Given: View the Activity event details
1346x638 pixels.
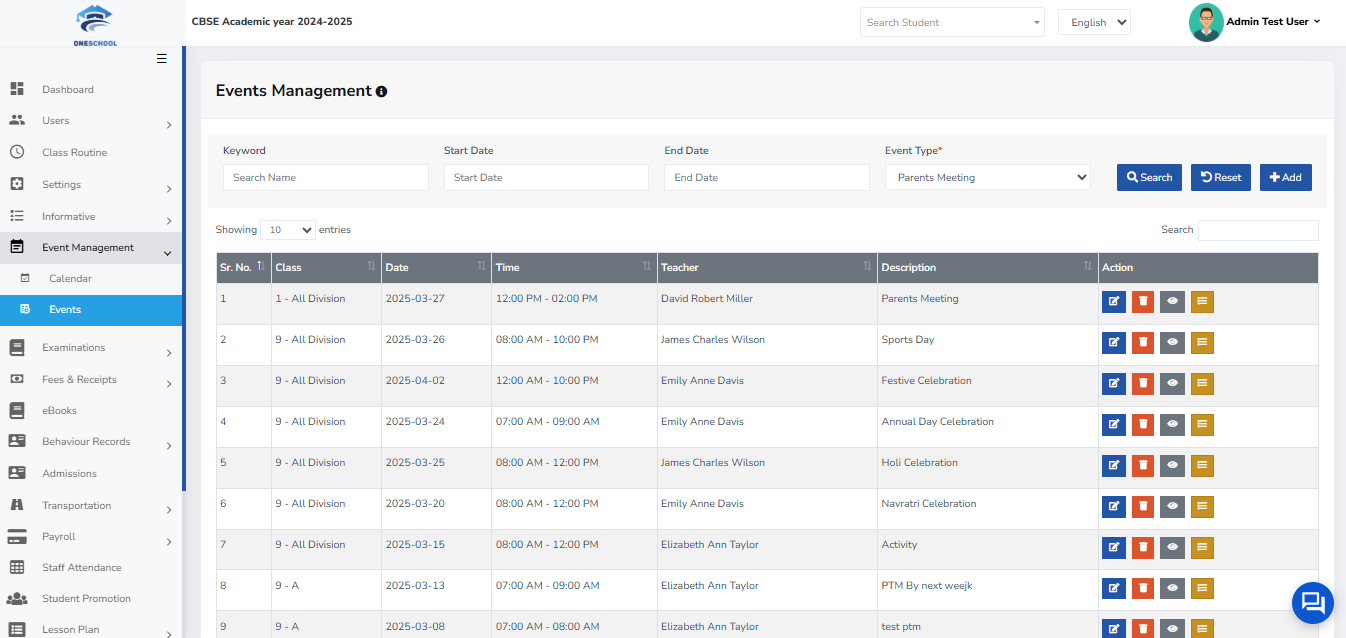Looking at the screenshot, I should [x=1172, y=548].
